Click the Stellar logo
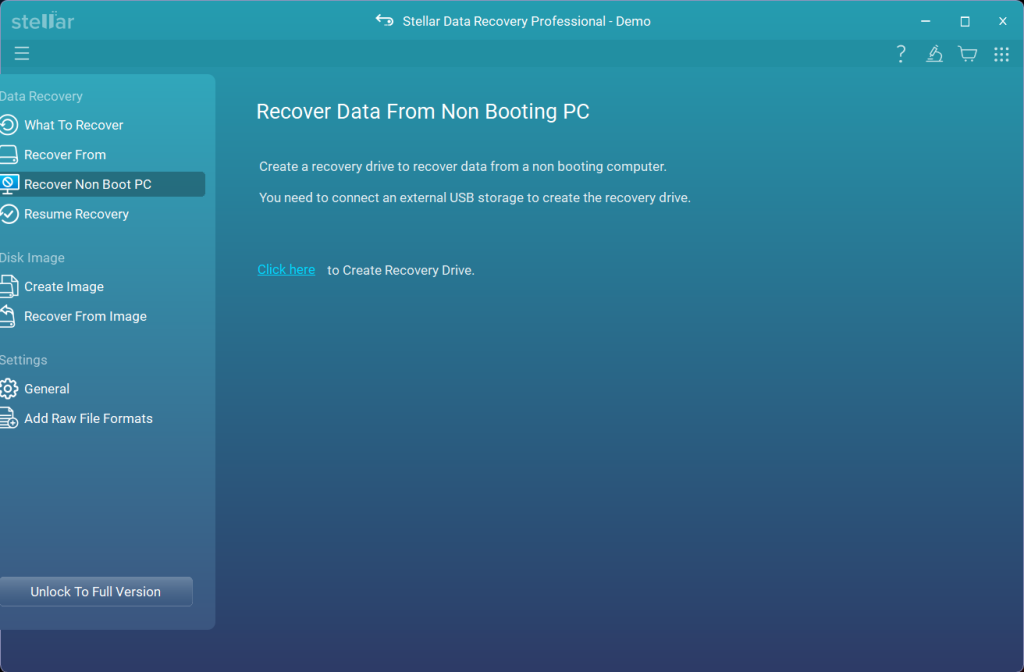This screenshot has height=672, width=1024. coord(41,20)
